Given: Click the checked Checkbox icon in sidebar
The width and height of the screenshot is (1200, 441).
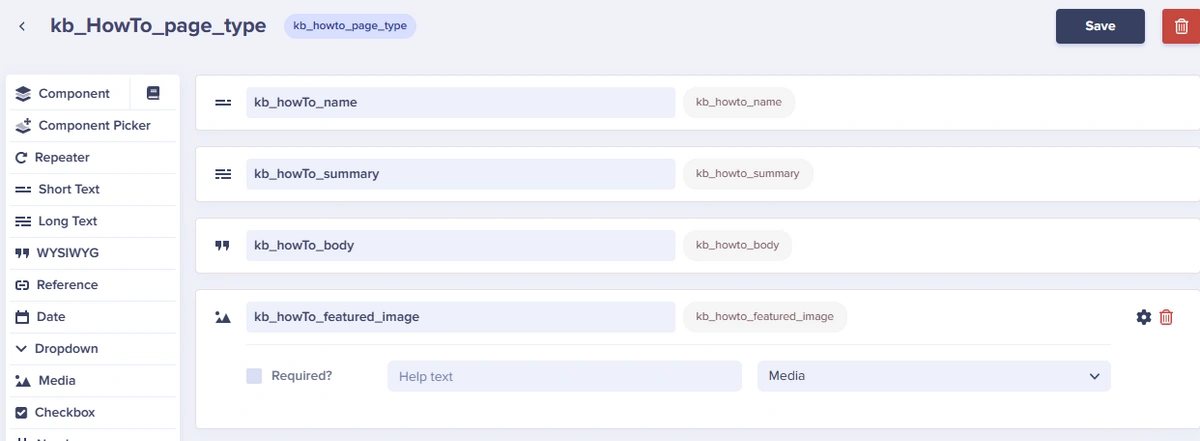Looking at the screenshot, I should tap(21, 412).
